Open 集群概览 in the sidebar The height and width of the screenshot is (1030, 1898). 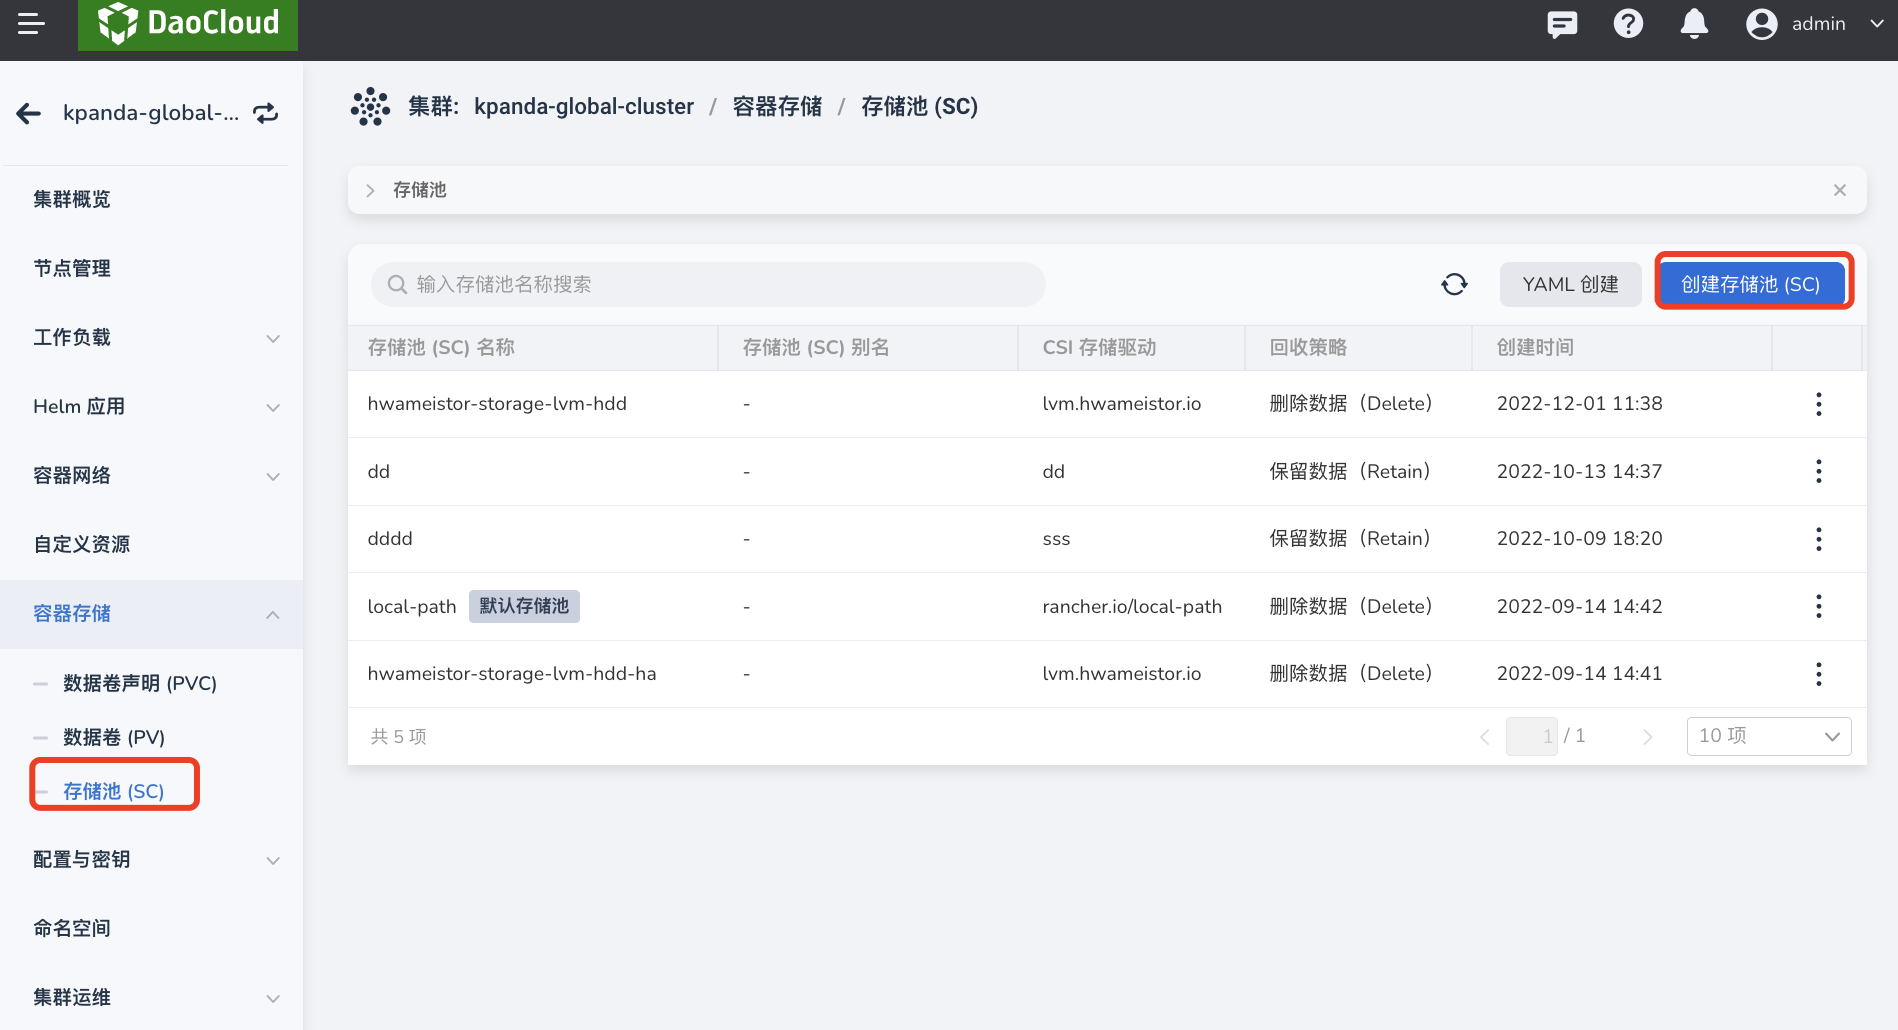[x=72, y=199]
